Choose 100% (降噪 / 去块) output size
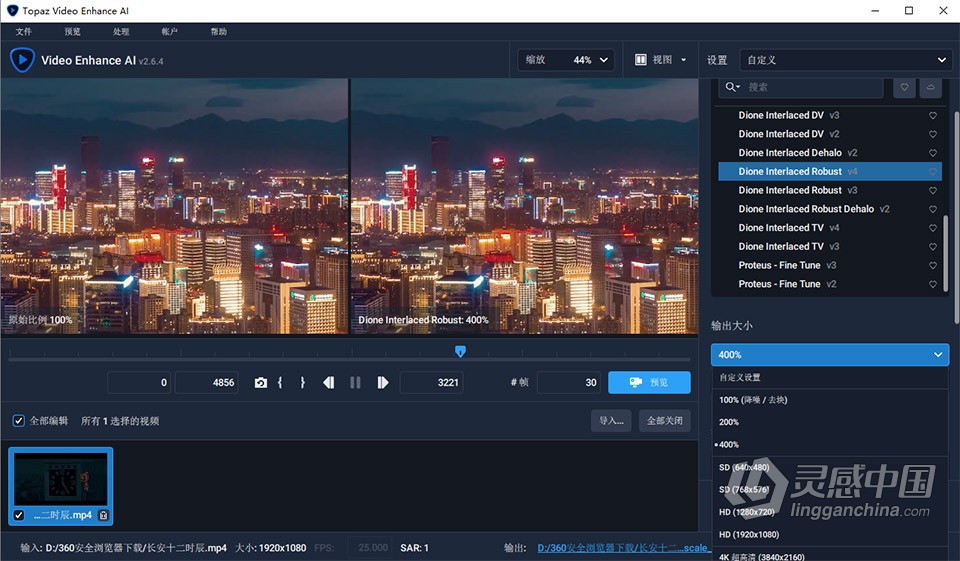The width and height of the screenshot is (960, 561). (830, 400)
